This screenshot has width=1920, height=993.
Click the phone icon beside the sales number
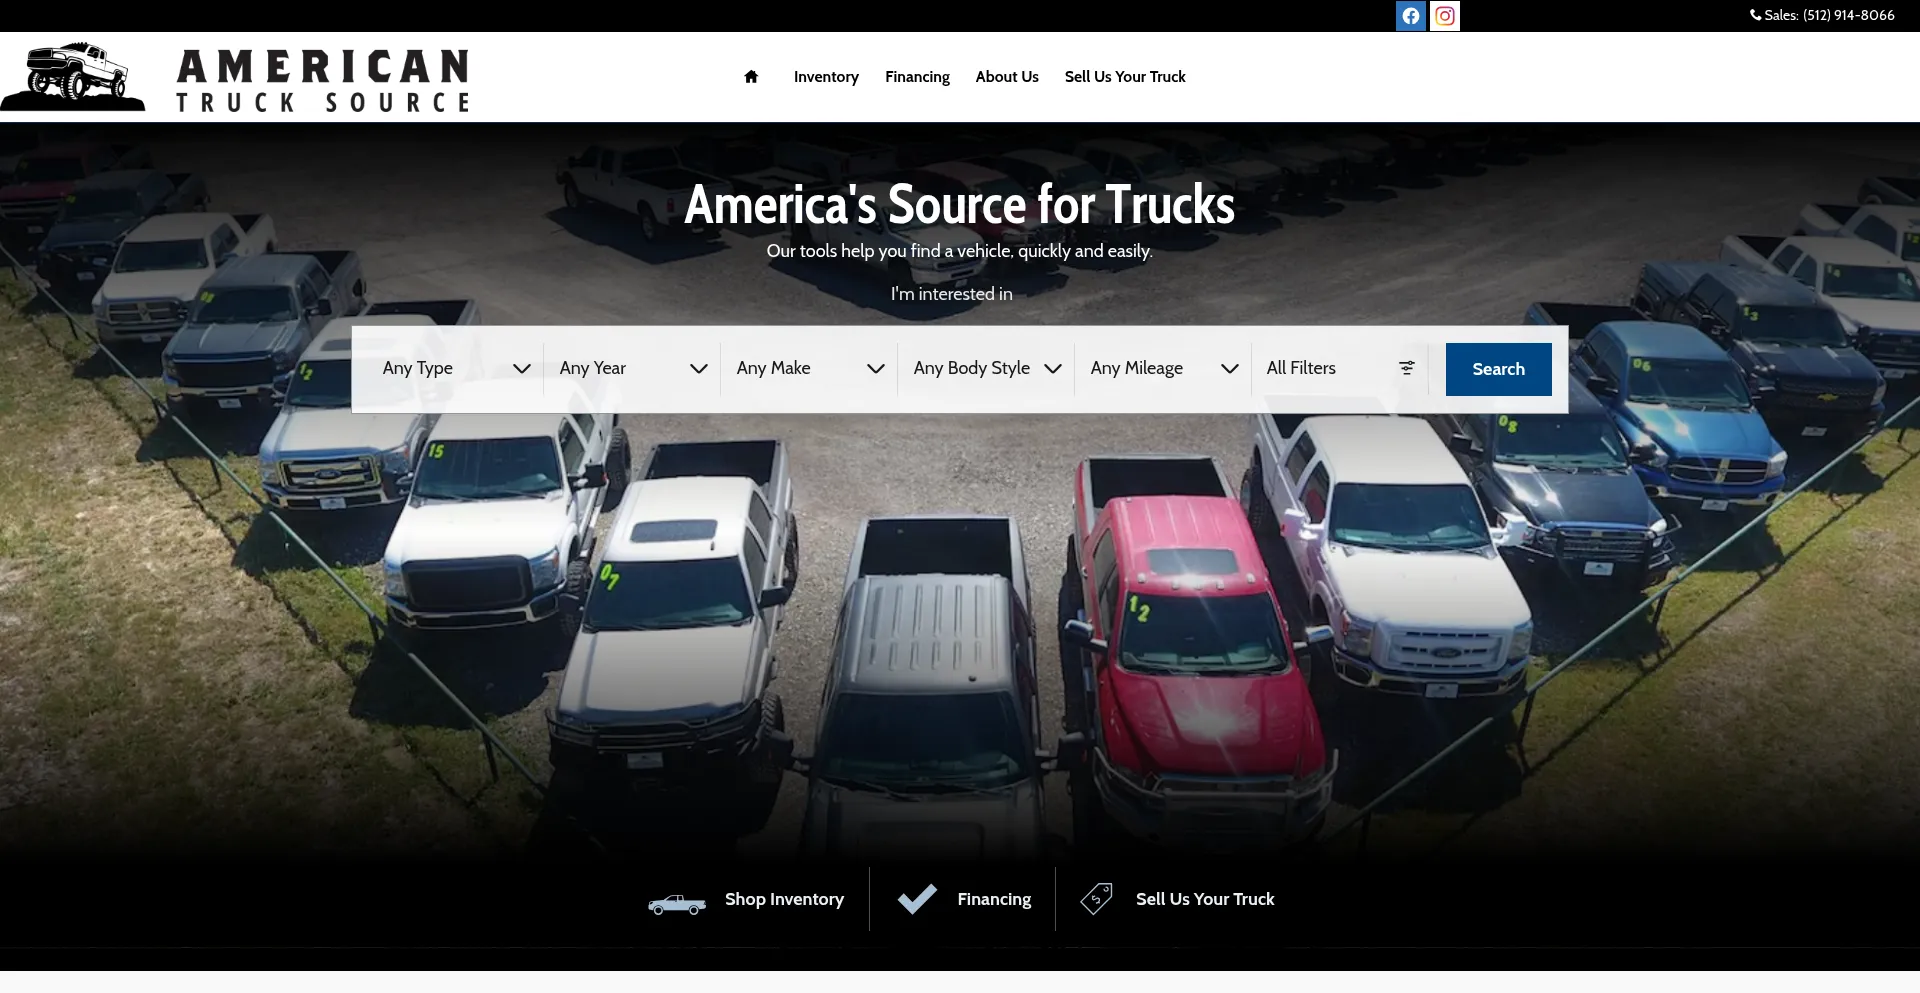1756,15
